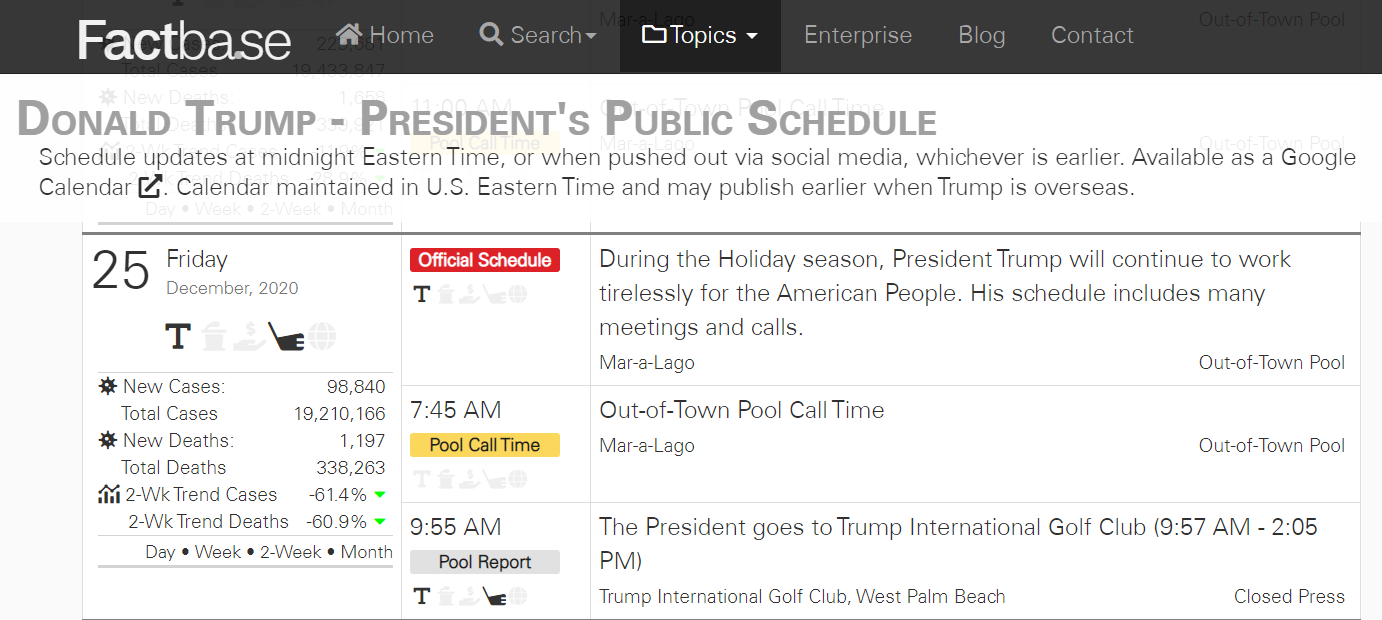Viewport: 1382px width, 620px height.
Task: Click the dark golf bag icon below December, 2020
Action: (286, 337)
